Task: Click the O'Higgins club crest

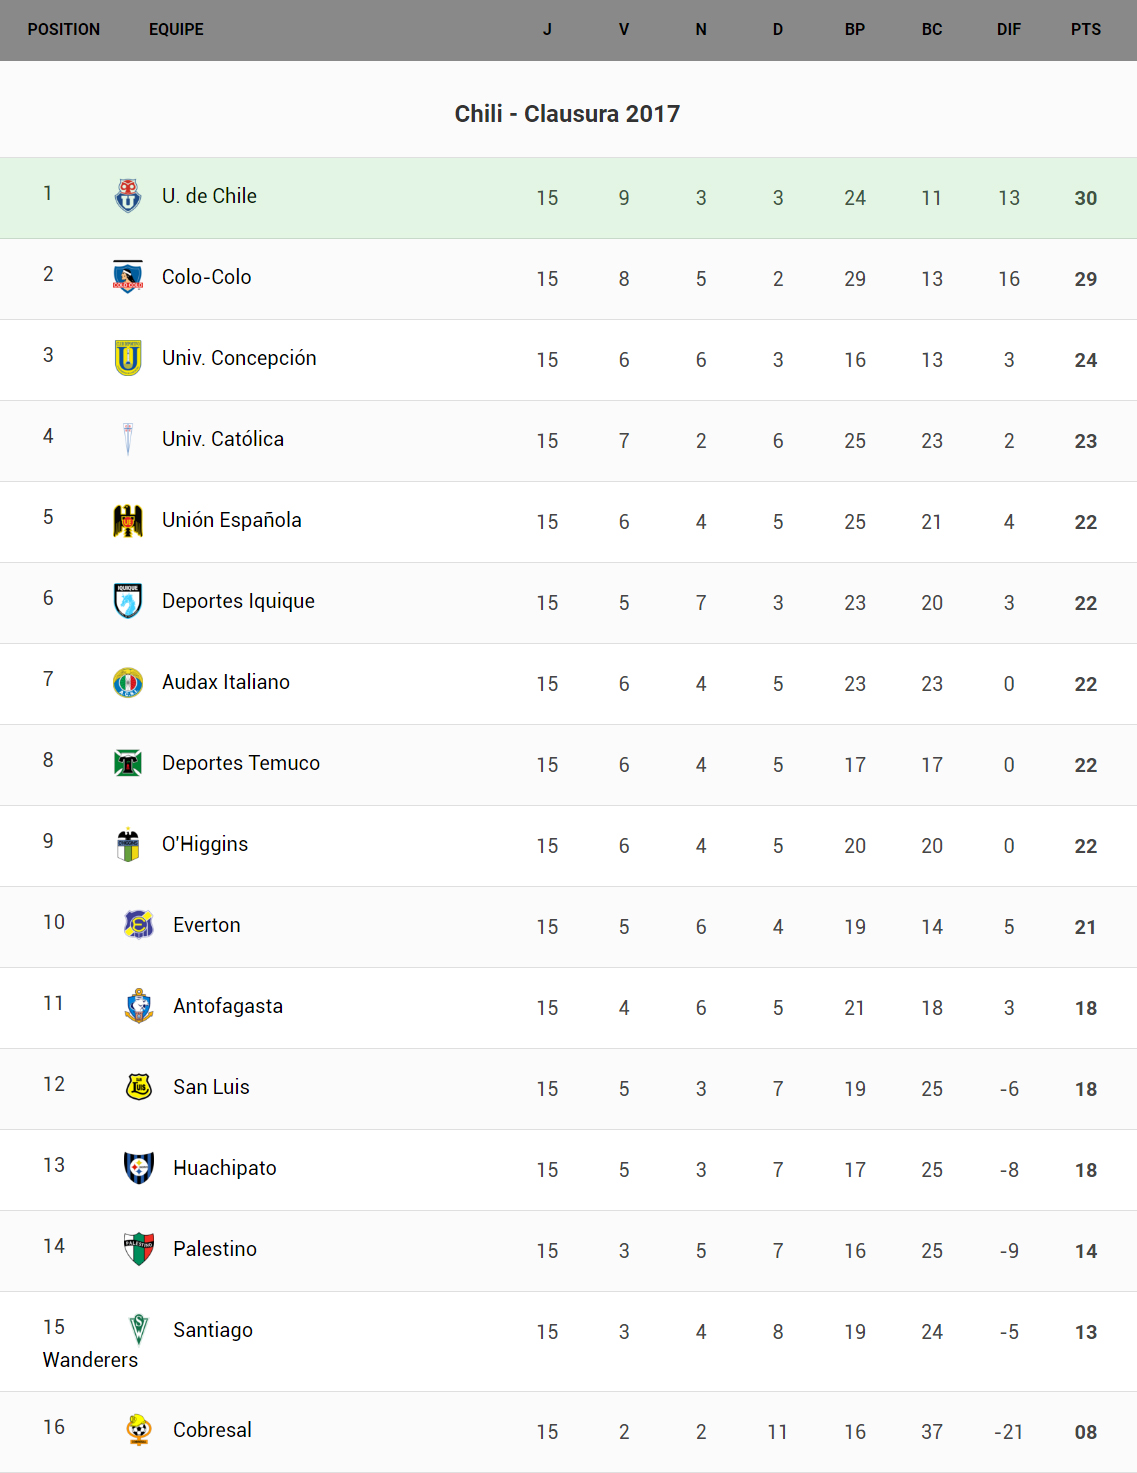Action: coord(128,844)
